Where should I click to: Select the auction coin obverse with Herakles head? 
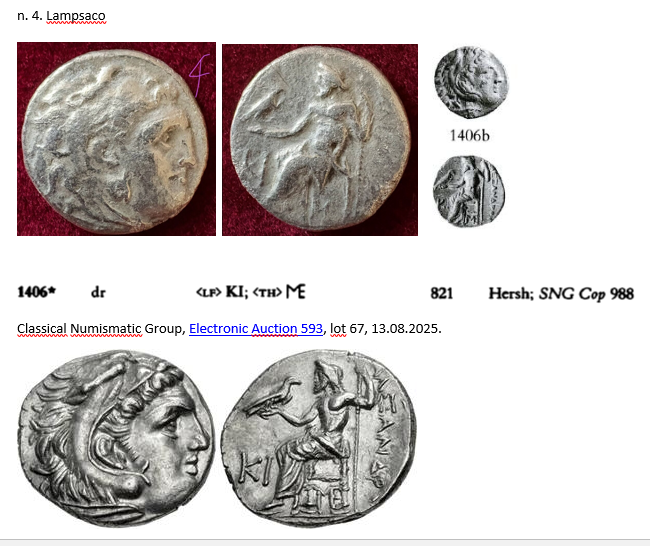[x=116, y=439]
